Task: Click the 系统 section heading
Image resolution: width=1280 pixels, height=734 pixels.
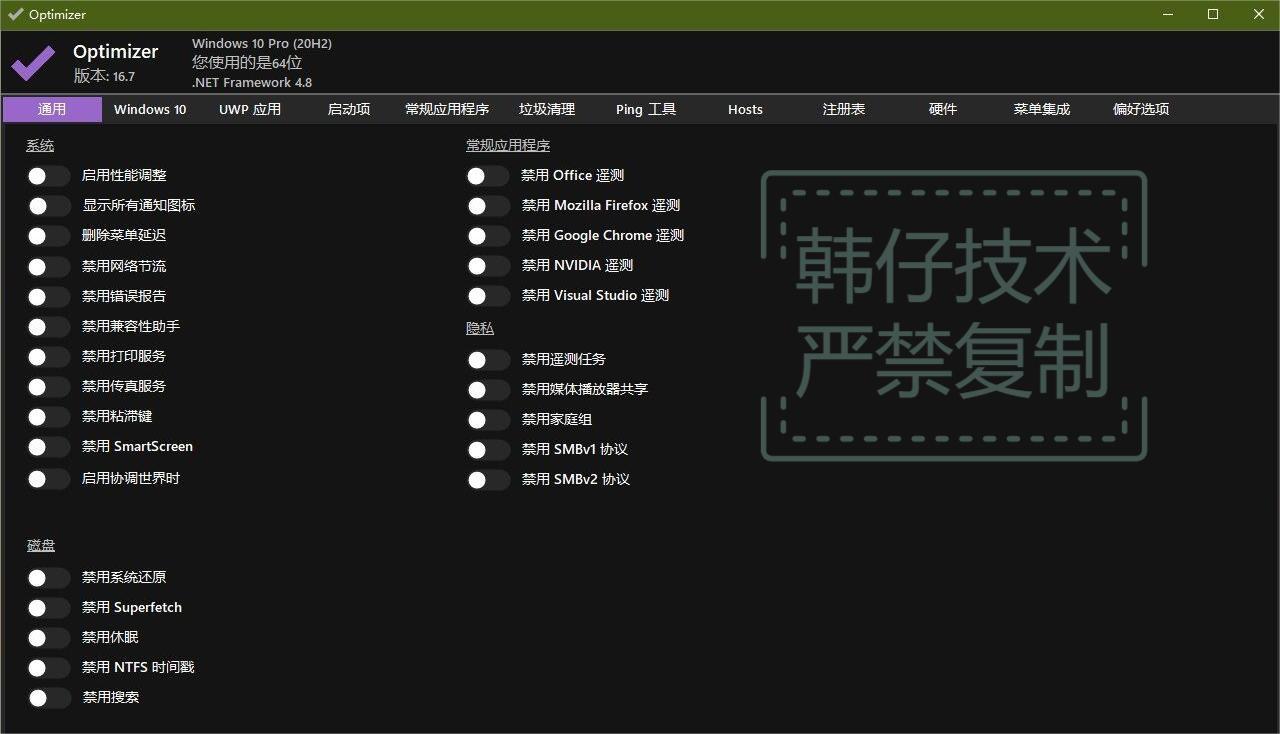Action: point(40,146)
